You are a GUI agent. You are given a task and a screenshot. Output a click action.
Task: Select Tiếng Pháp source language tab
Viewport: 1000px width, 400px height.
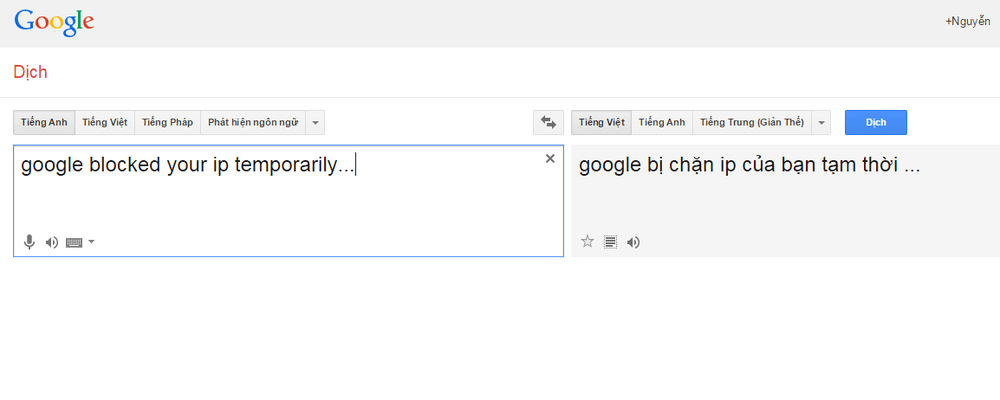168,122
